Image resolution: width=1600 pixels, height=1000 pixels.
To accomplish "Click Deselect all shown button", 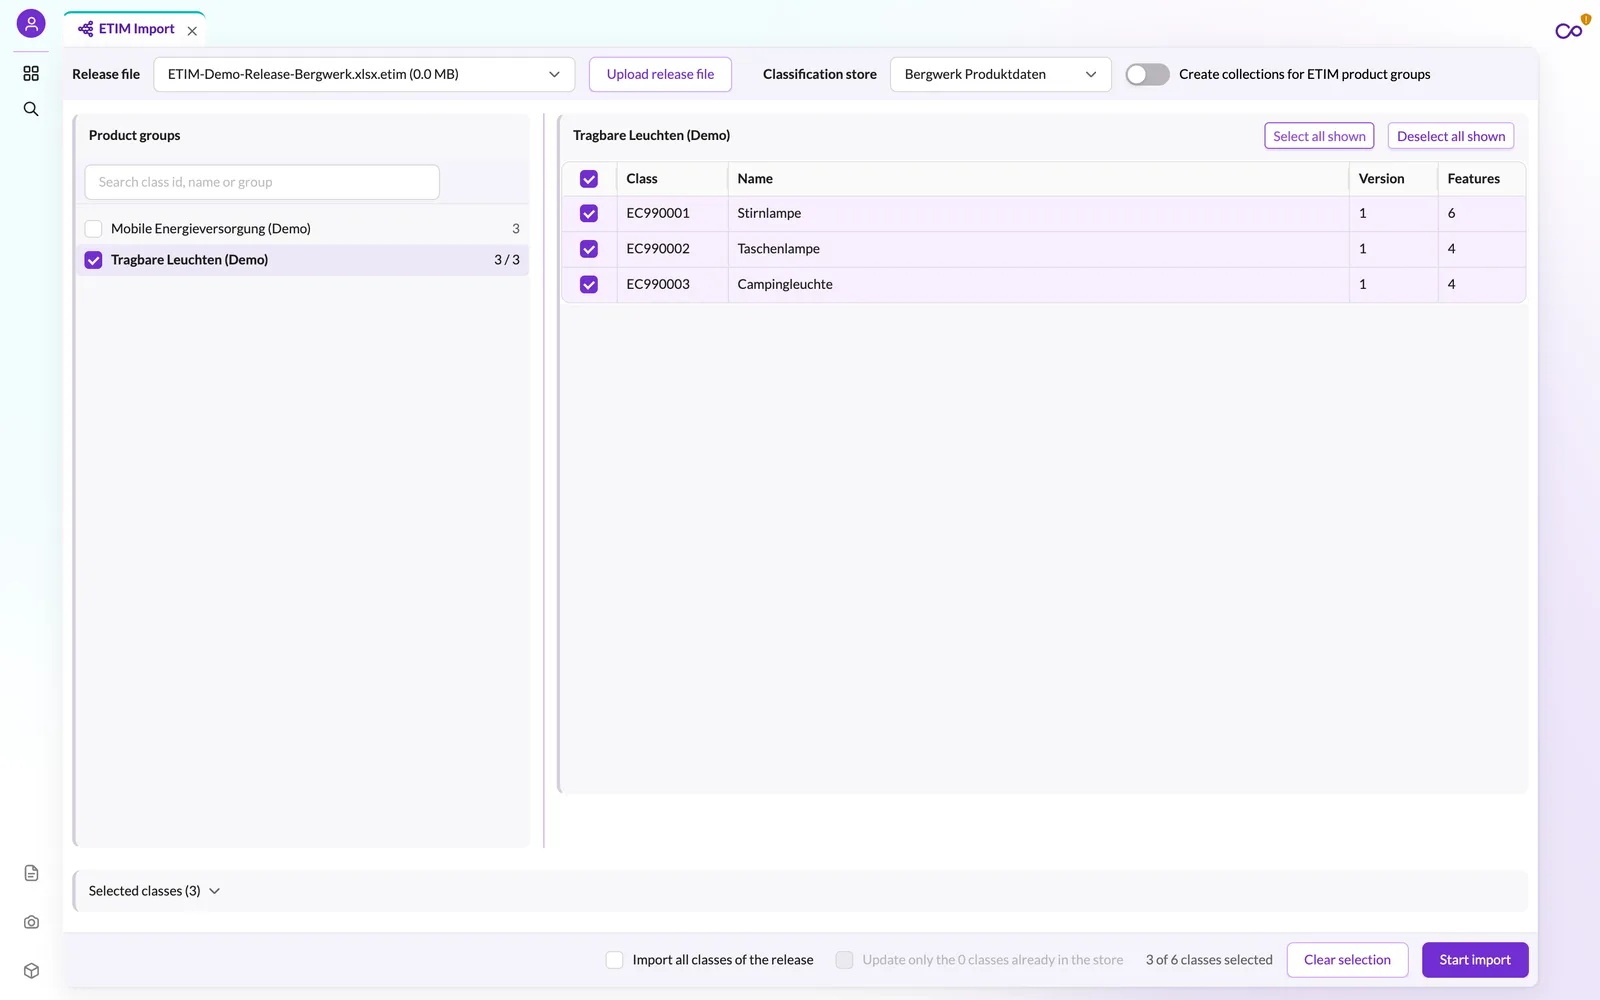I will (x=1451, y=136).
